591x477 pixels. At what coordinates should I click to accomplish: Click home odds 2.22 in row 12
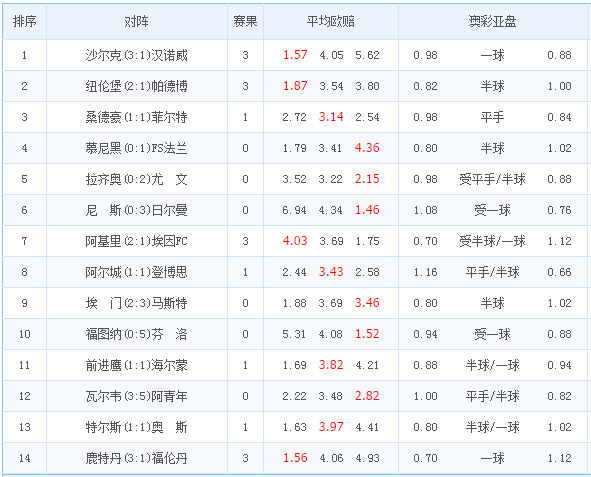[294, 396]
